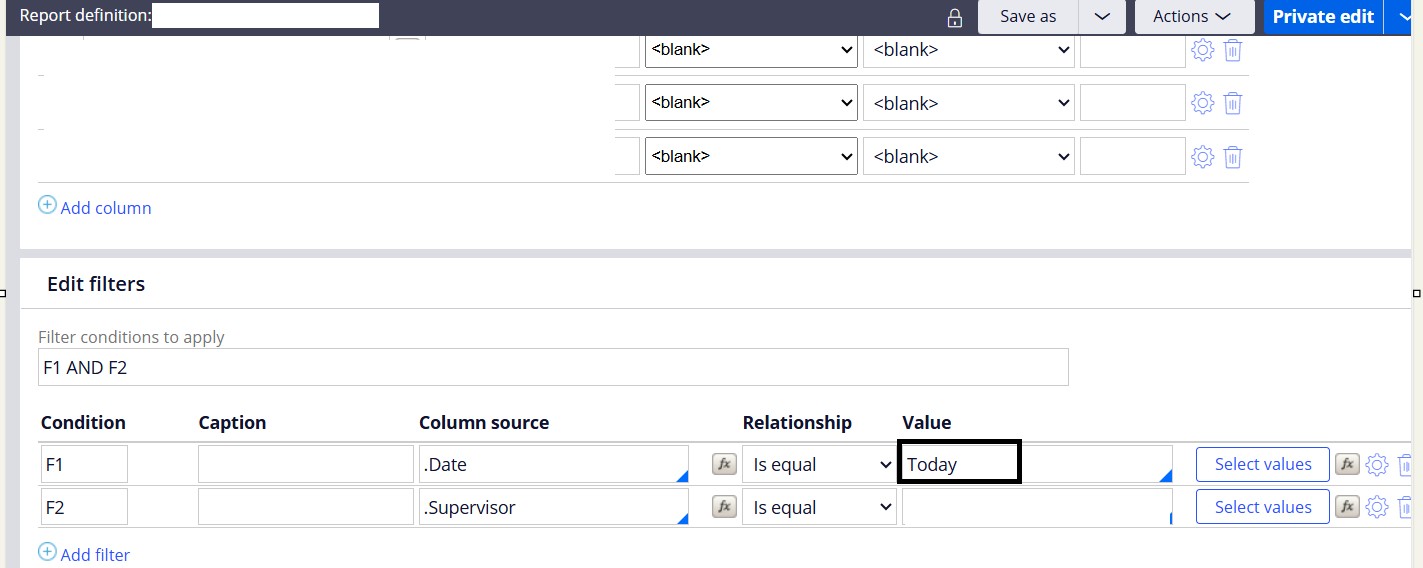
Task: Click fx button beside .Supervisor column source
Action: 724,507
